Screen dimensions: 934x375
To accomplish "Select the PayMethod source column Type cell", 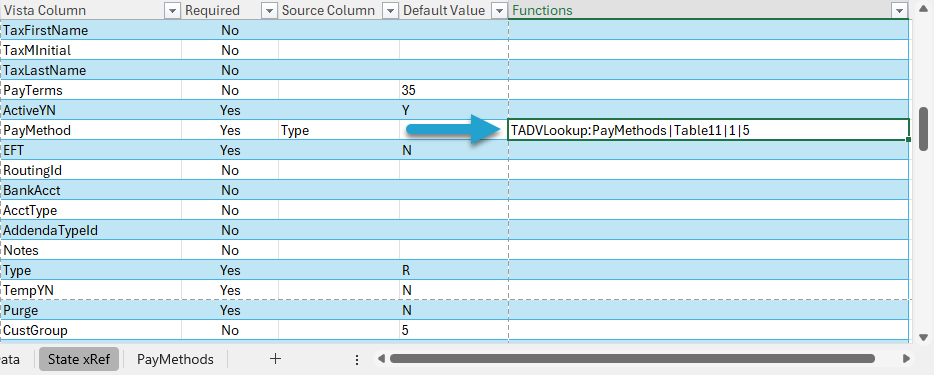I will pyautogui.click(x=339, y=130).
